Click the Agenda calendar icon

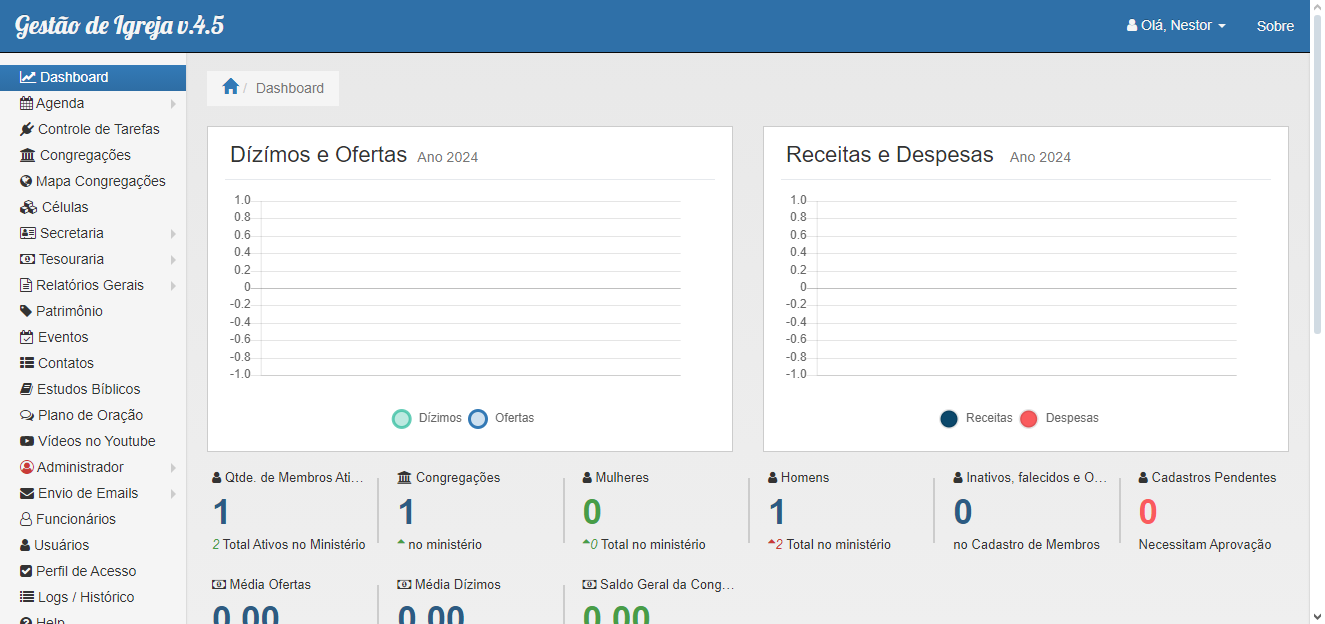pos(27,103)
